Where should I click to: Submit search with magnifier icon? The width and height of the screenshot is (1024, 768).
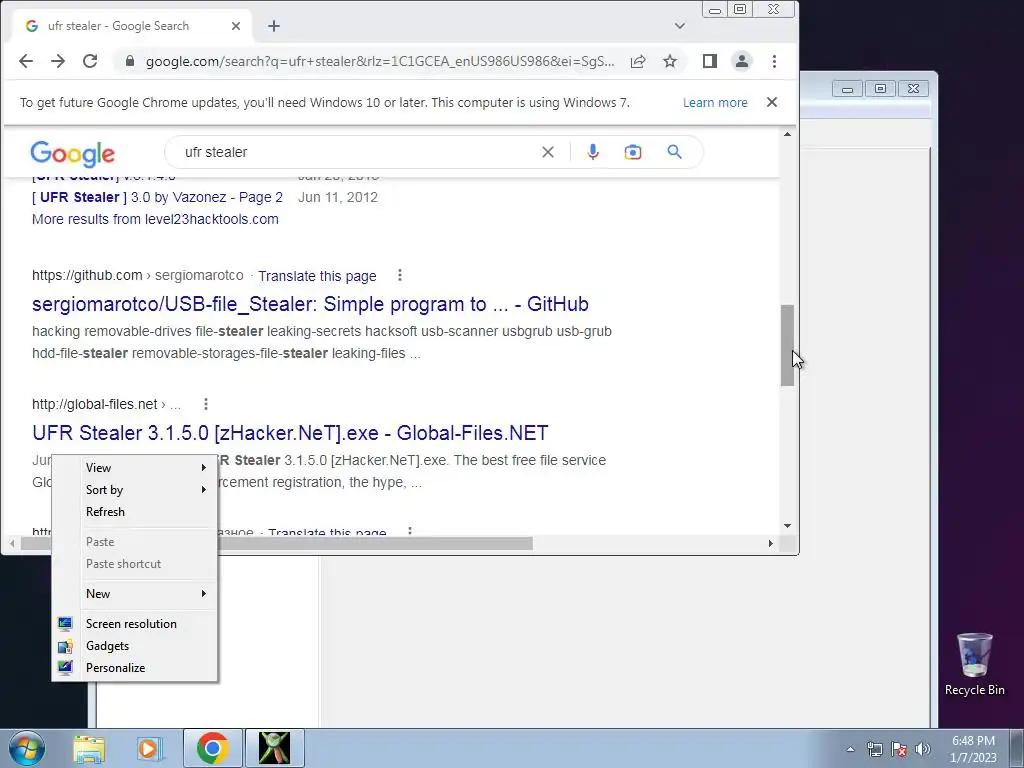pyautogui.click(x=675, y=152)
